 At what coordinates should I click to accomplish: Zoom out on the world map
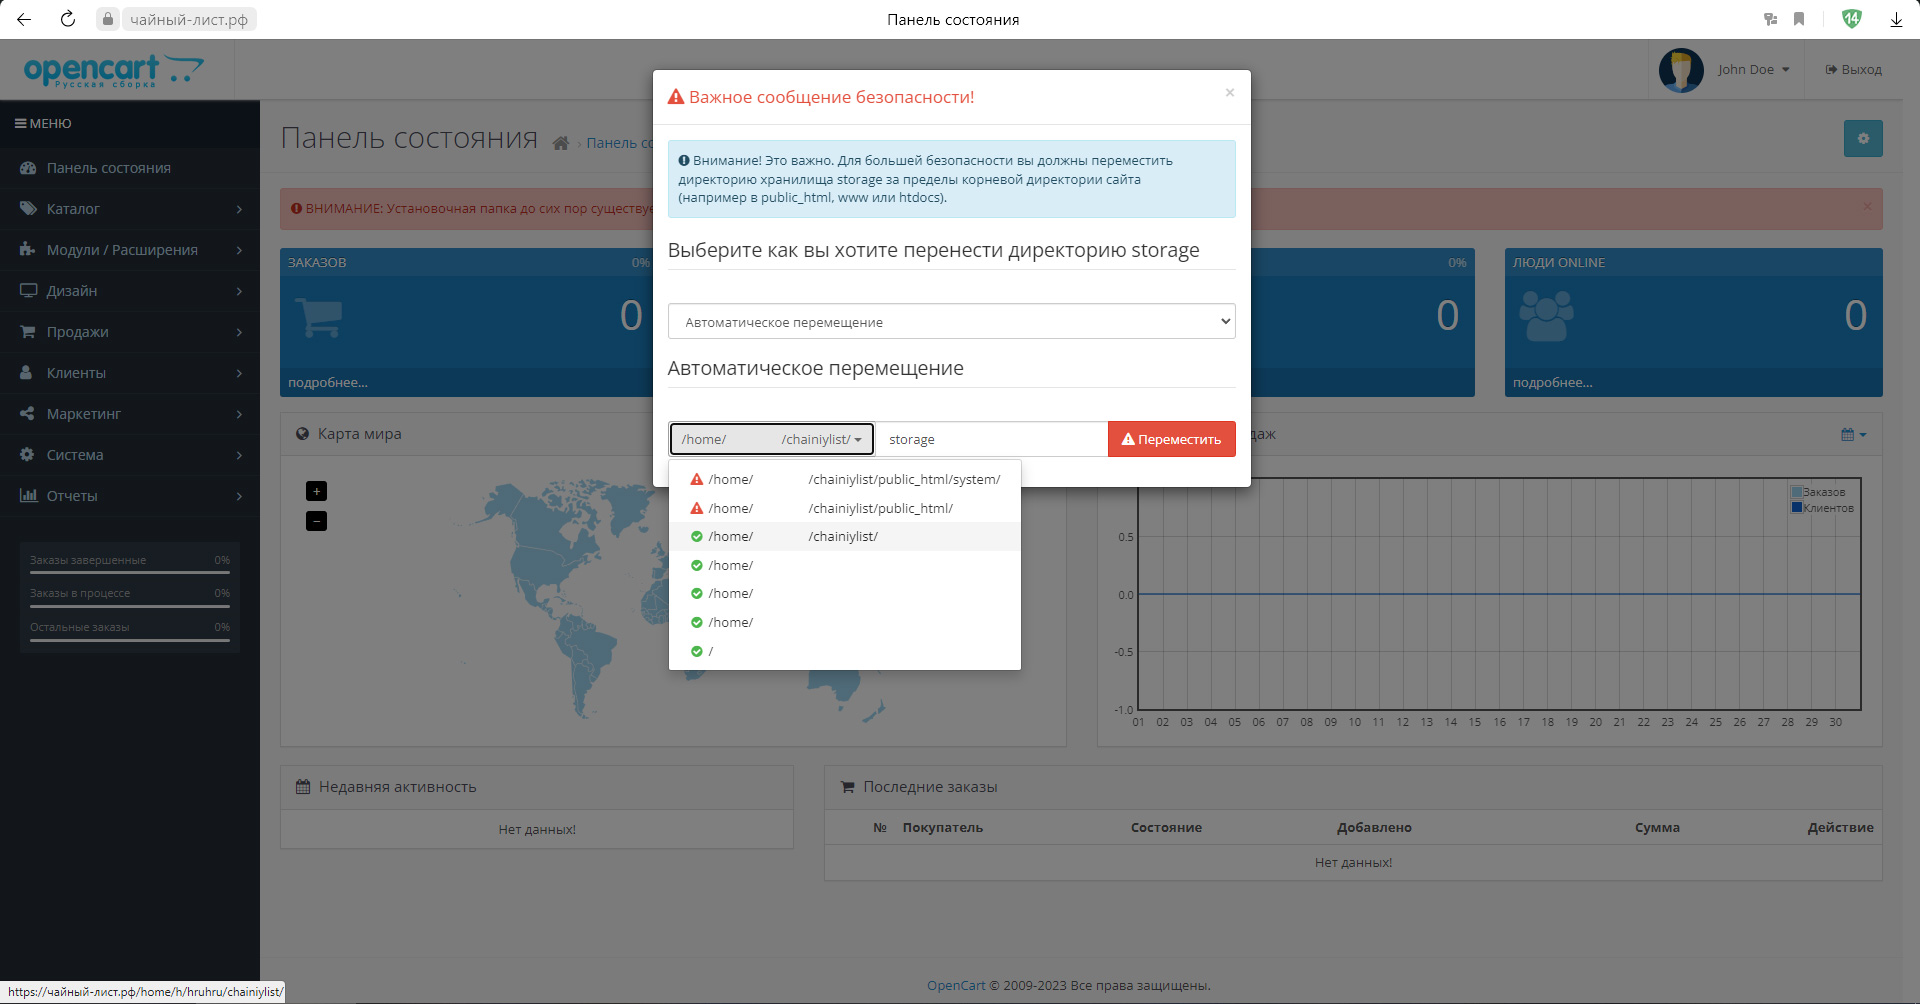pos(316,521)
